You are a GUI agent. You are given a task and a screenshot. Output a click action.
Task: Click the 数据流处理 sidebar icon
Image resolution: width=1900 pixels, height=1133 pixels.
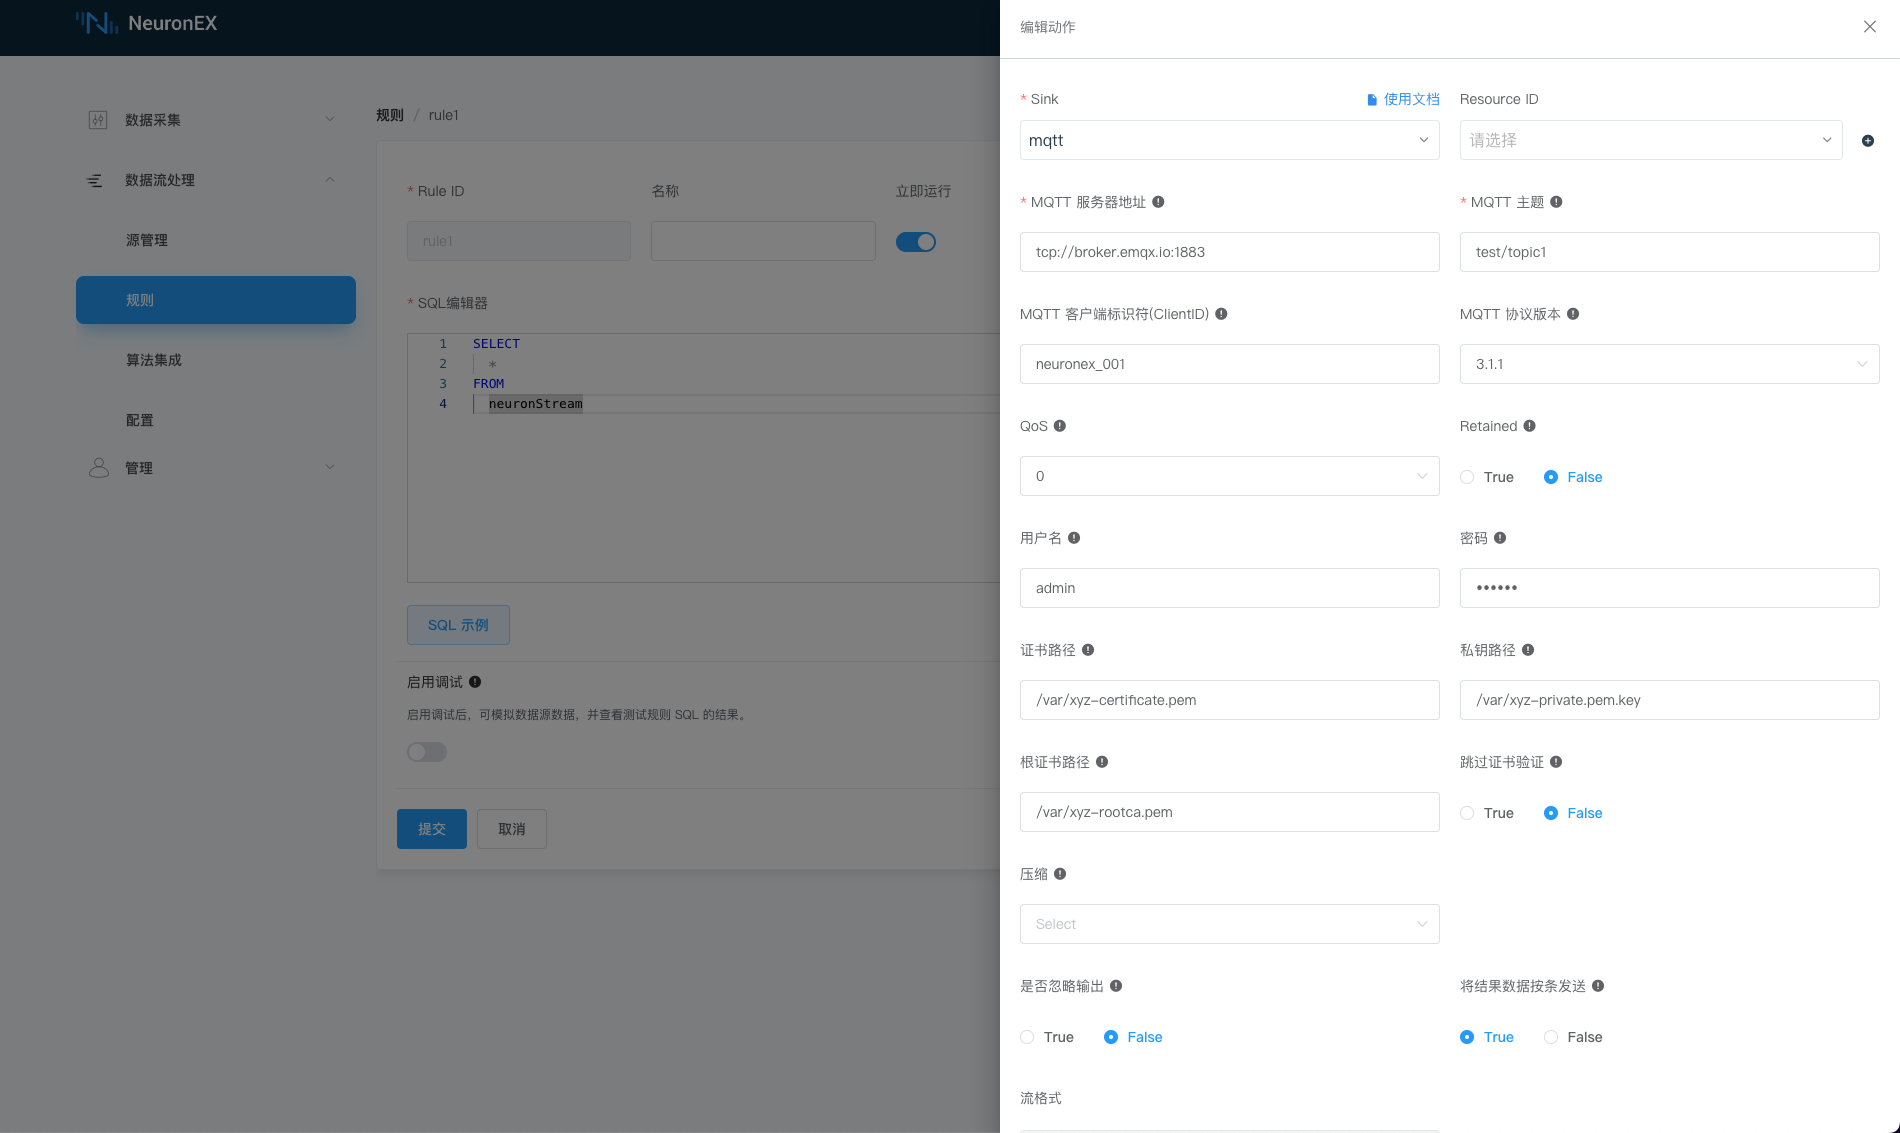pyautogui.click(x=96, y=180)
